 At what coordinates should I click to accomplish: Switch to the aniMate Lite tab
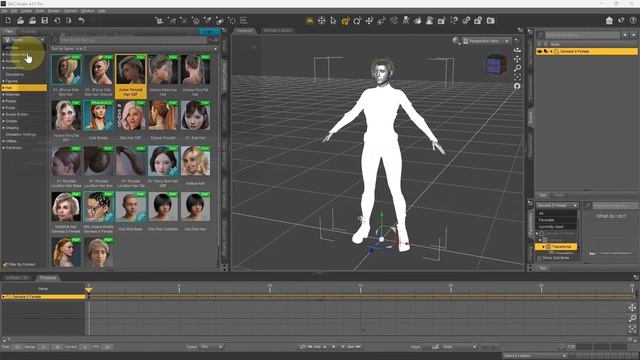tap(17, 278)
